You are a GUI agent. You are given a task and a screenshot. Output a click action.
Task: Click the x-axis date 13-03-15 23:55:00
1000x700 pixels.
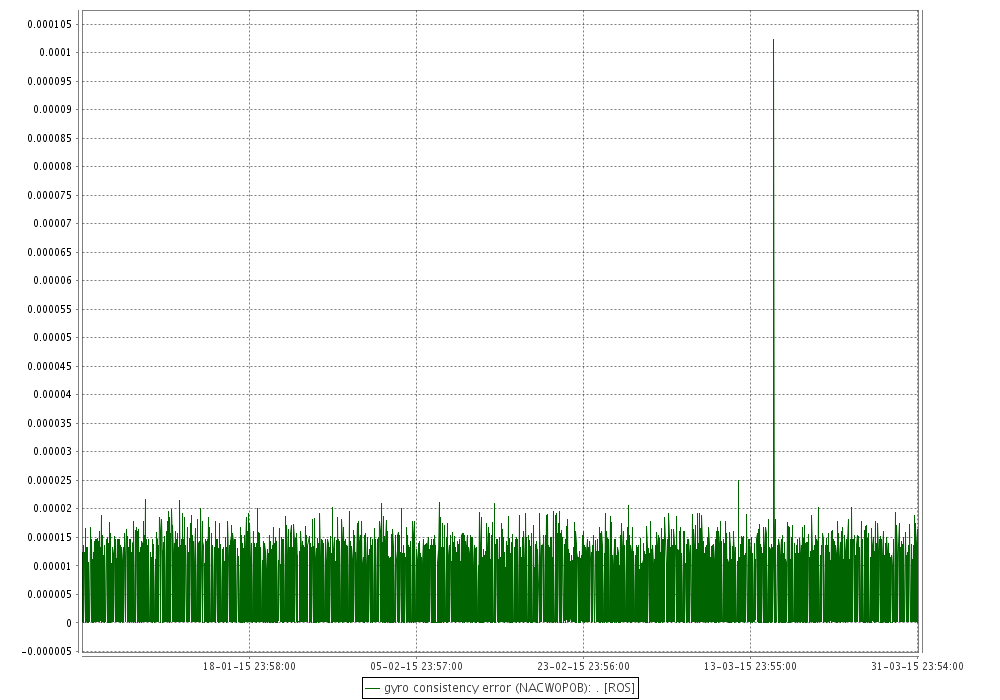[750, 666]
